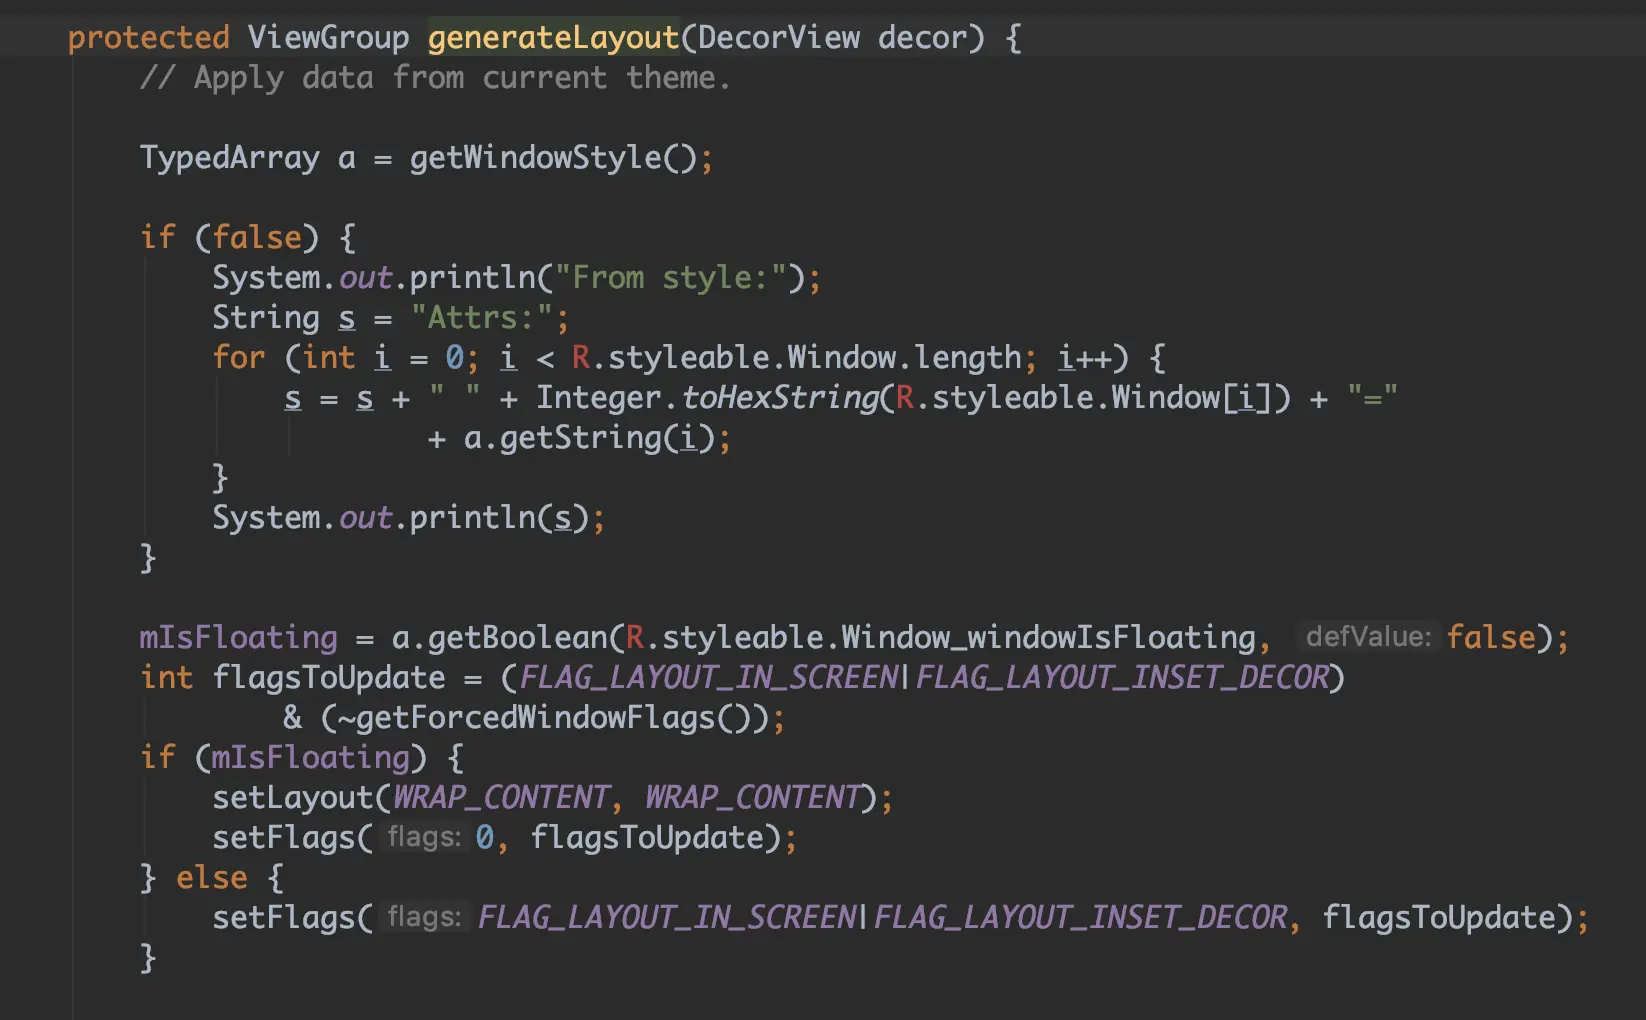This screenshot has height=1020, width=1646.
Task: Click the getWindowStyle() call
Action: tap(553, 158)
